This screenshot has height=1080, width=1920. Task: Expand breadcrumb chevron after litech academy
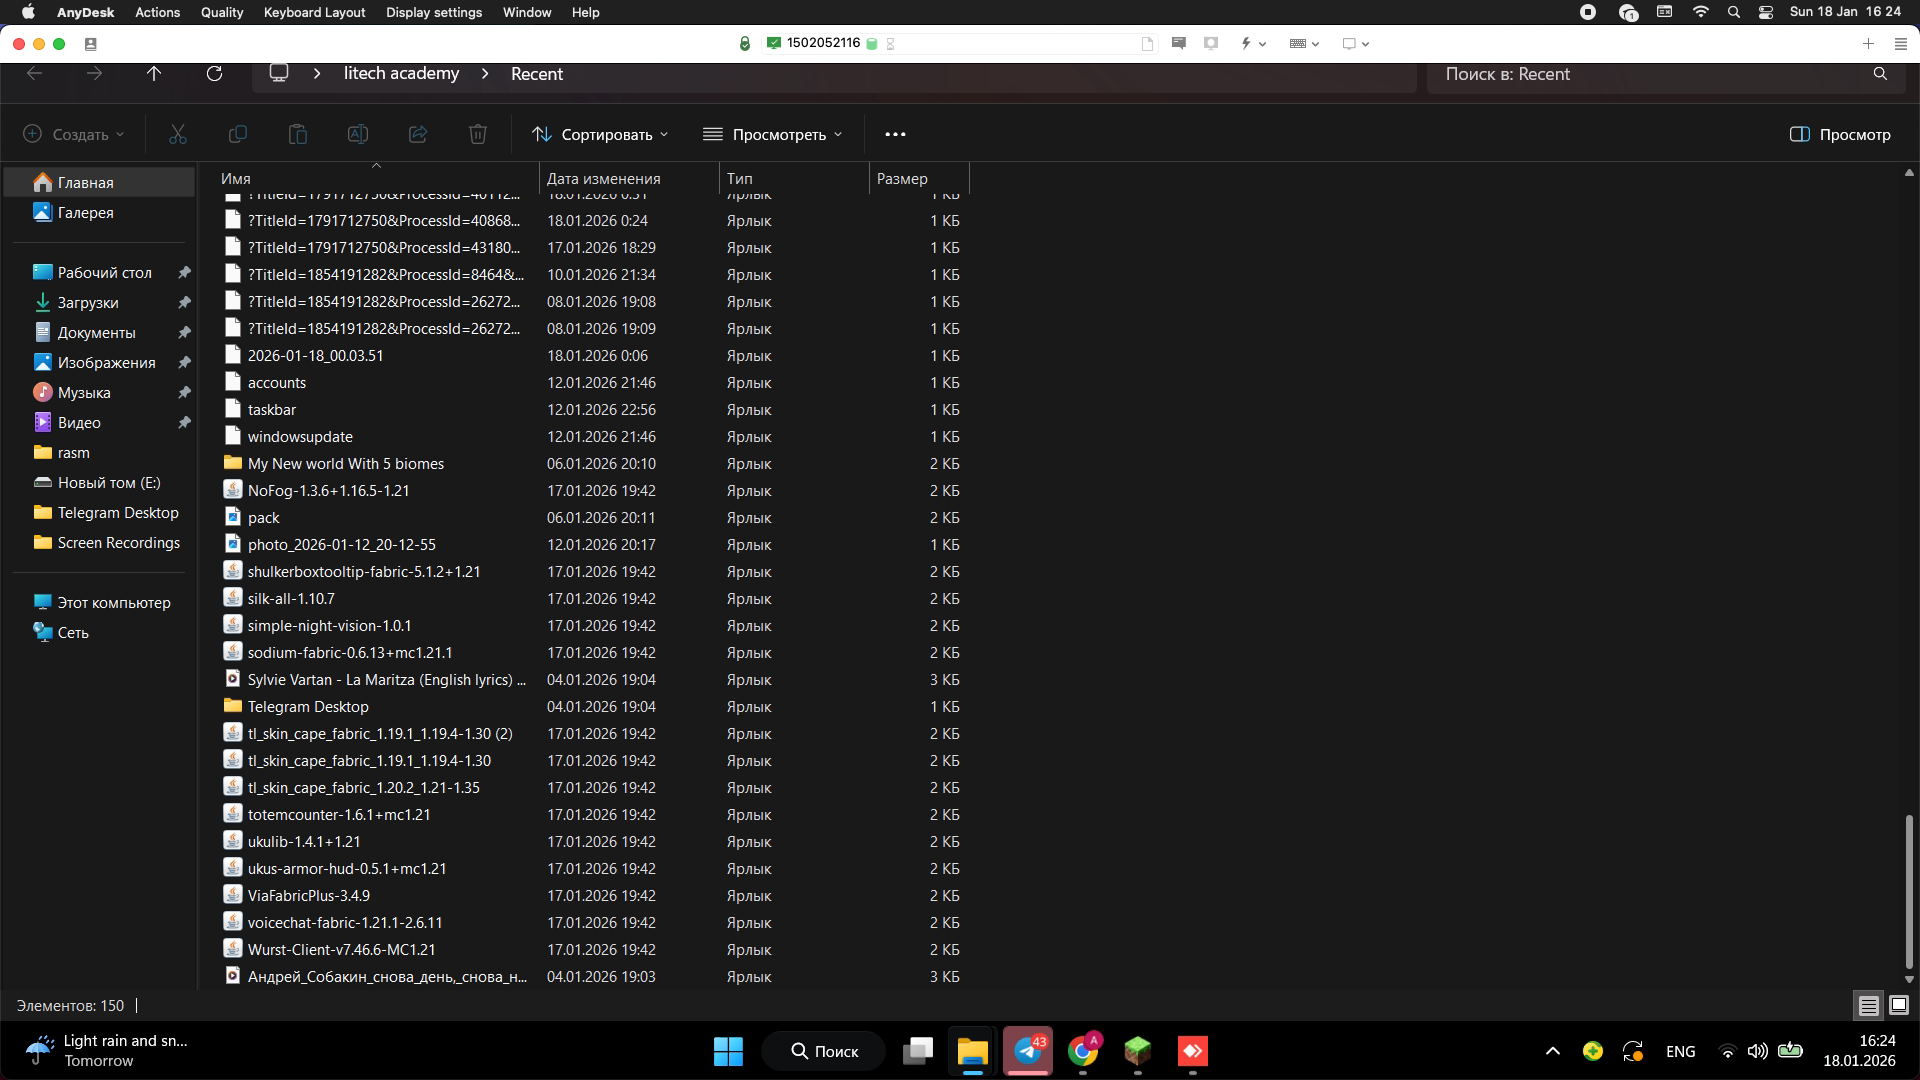point(485,74)
